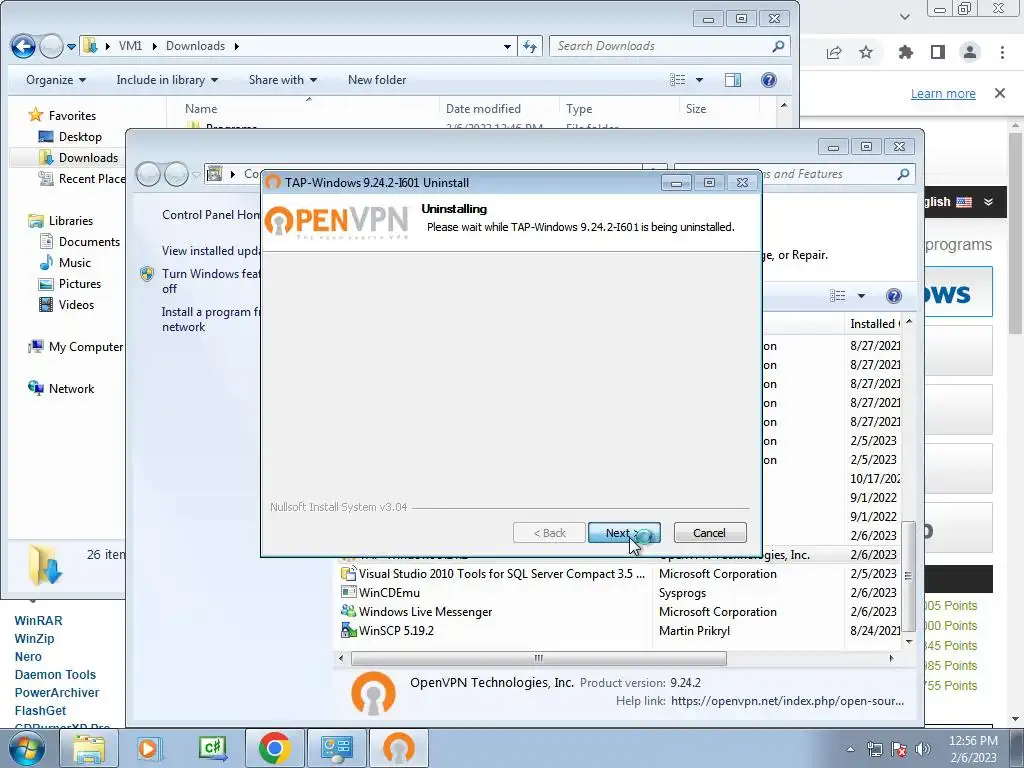The height and width of the screenshot is (768, 1024).
Task: Click OpenVPN uninstaller taskbar icon
Action: pyautogui.click(x=398, y=748)
